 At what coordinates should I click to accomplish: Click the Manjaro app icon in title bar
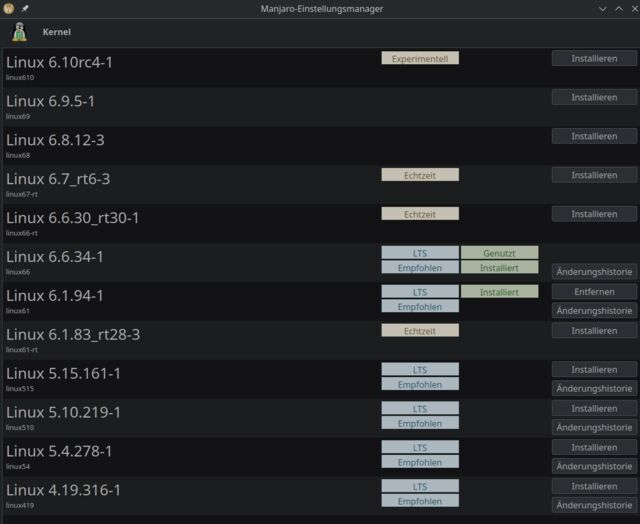(x=8, y=8)
